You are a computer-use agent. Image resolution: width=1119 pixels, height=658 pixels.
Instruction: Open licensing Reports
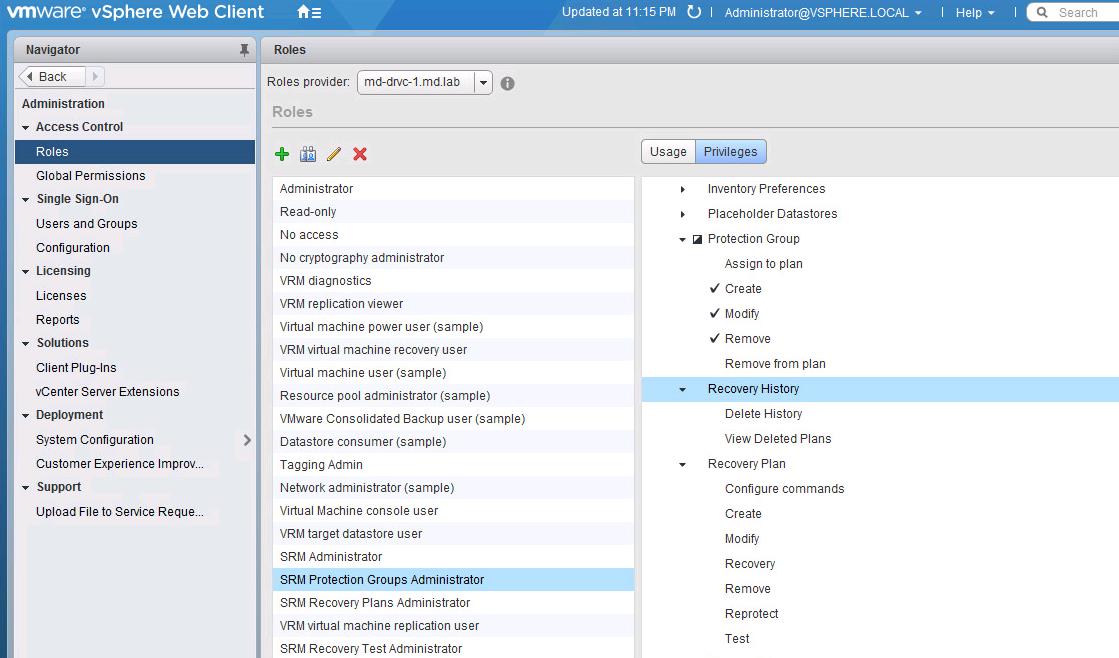58,320
